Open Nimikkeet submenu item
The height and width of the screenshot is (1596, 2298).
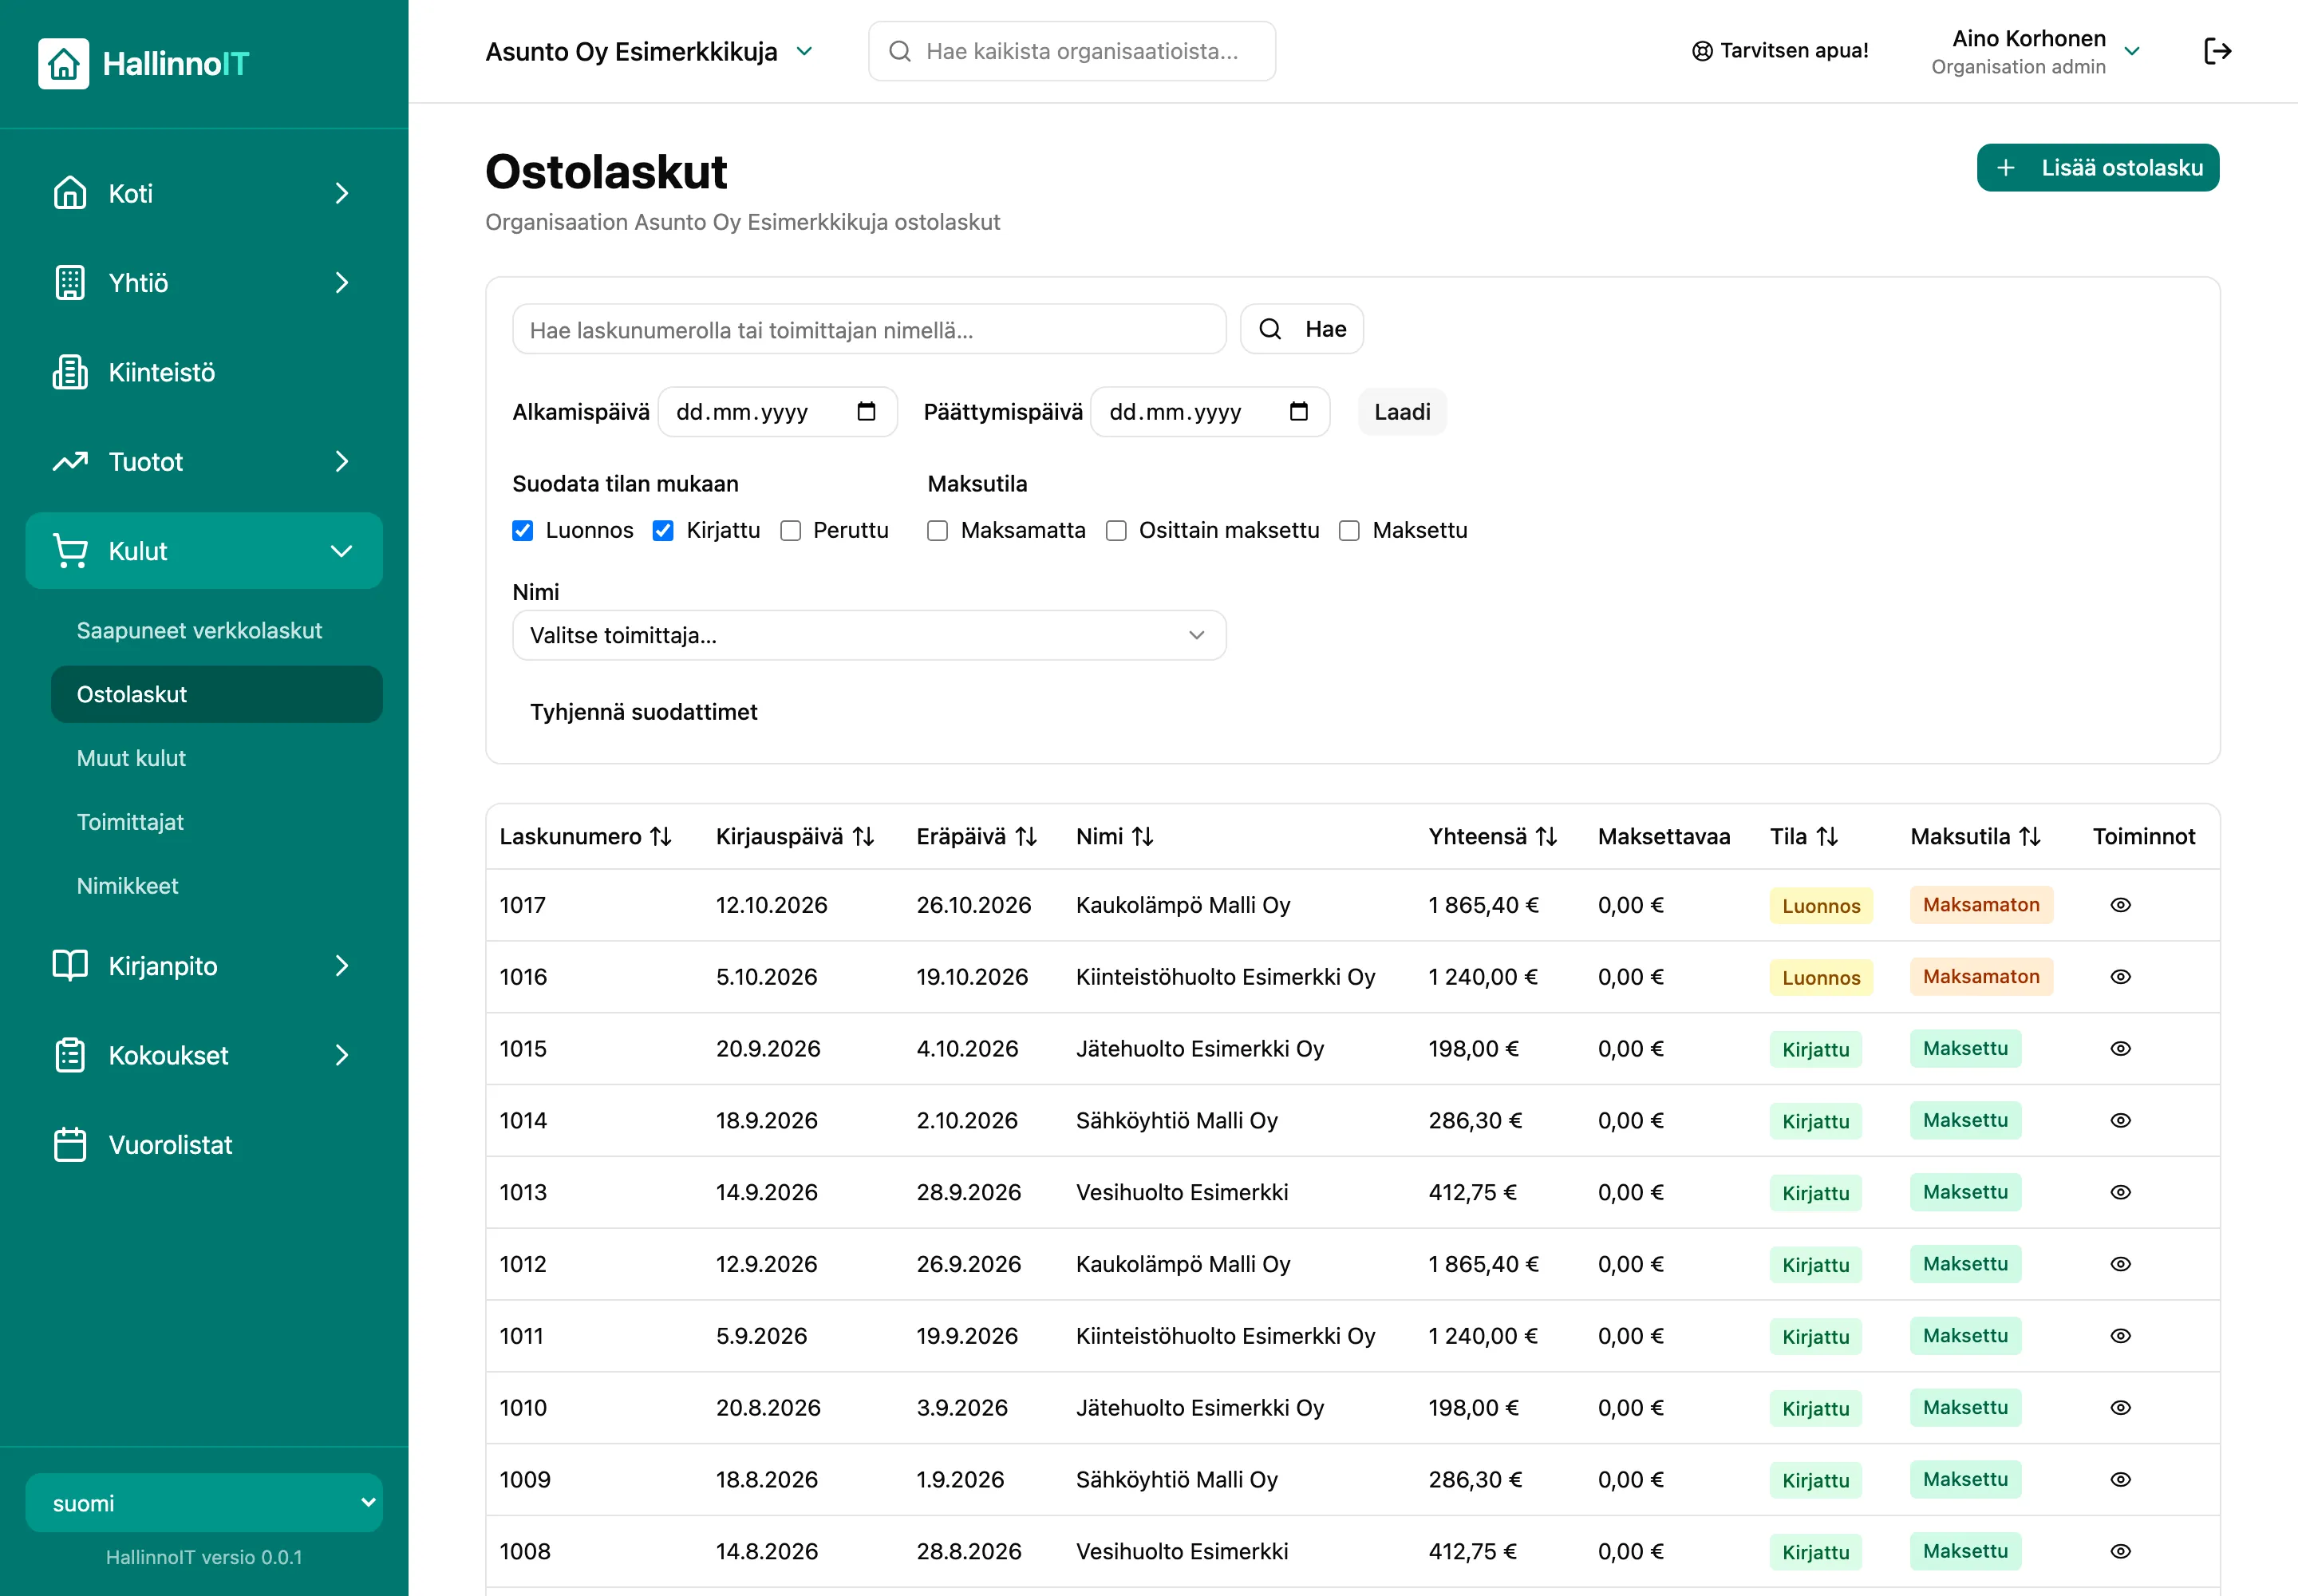(x=127, y=886)
